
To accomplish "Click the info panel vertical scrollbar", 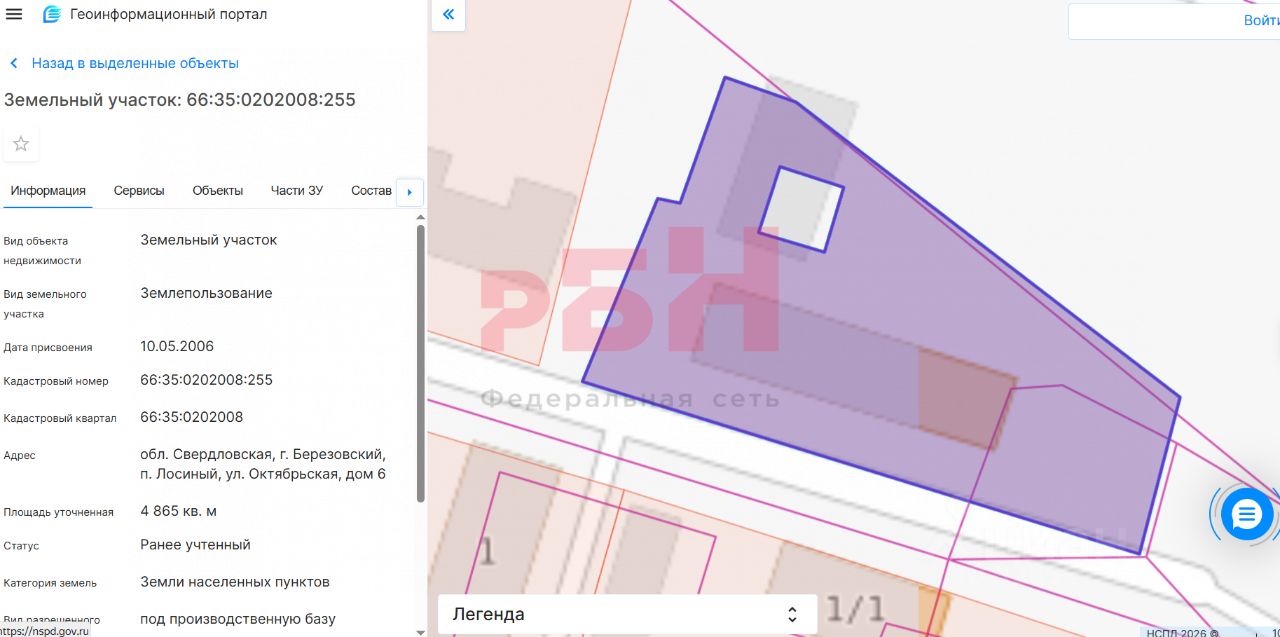I will tap(421, 364).
